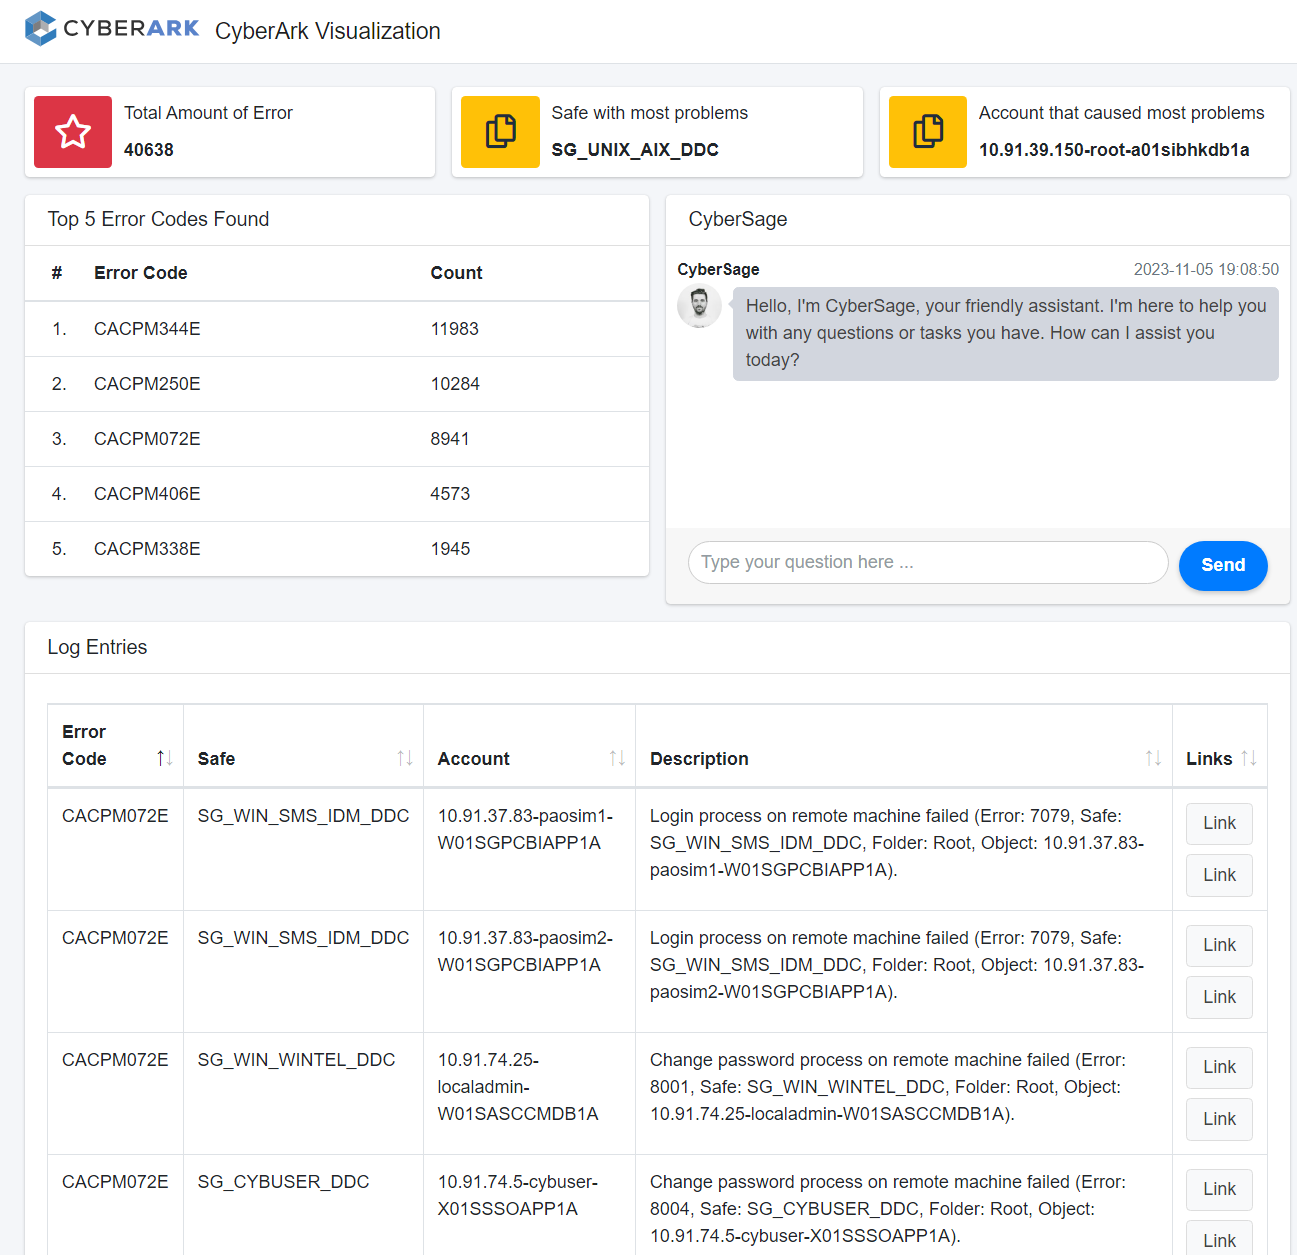
Task: Sort log entries by Description column arrows
Action: coord(1153,759)
